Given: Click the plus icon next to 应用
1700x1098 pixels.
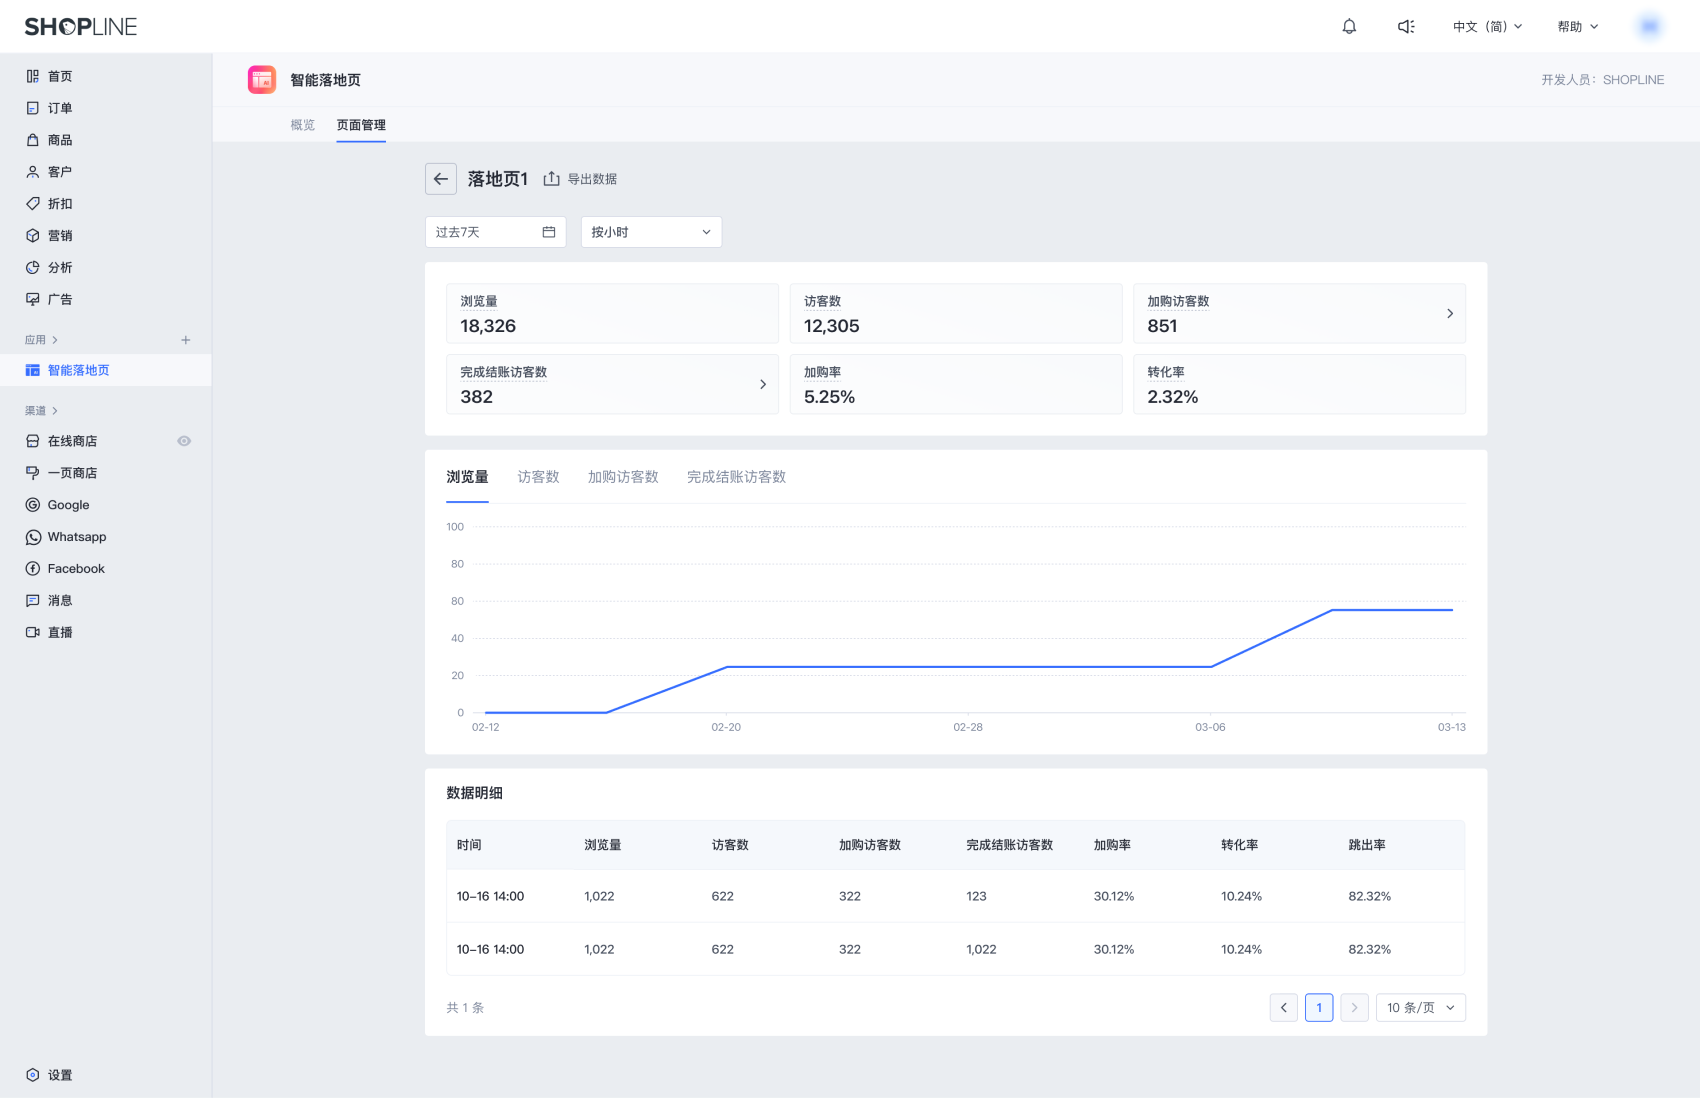Looking at the screenshot, I should [x=185, y=340].
